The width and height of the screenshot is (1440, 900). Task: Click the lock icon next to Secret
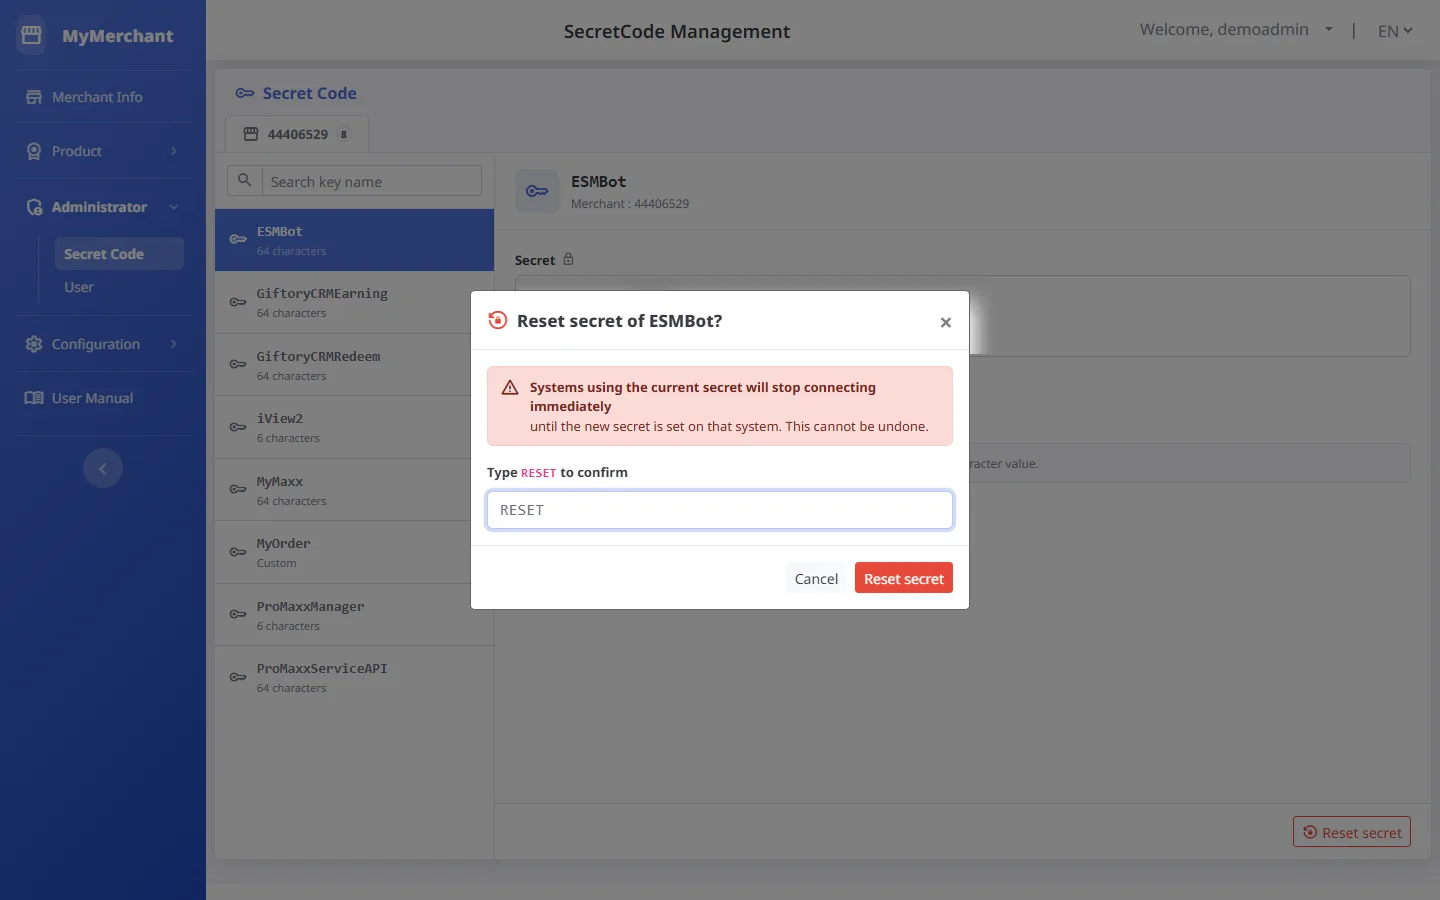pyautogui.click(x=568, y=259)
